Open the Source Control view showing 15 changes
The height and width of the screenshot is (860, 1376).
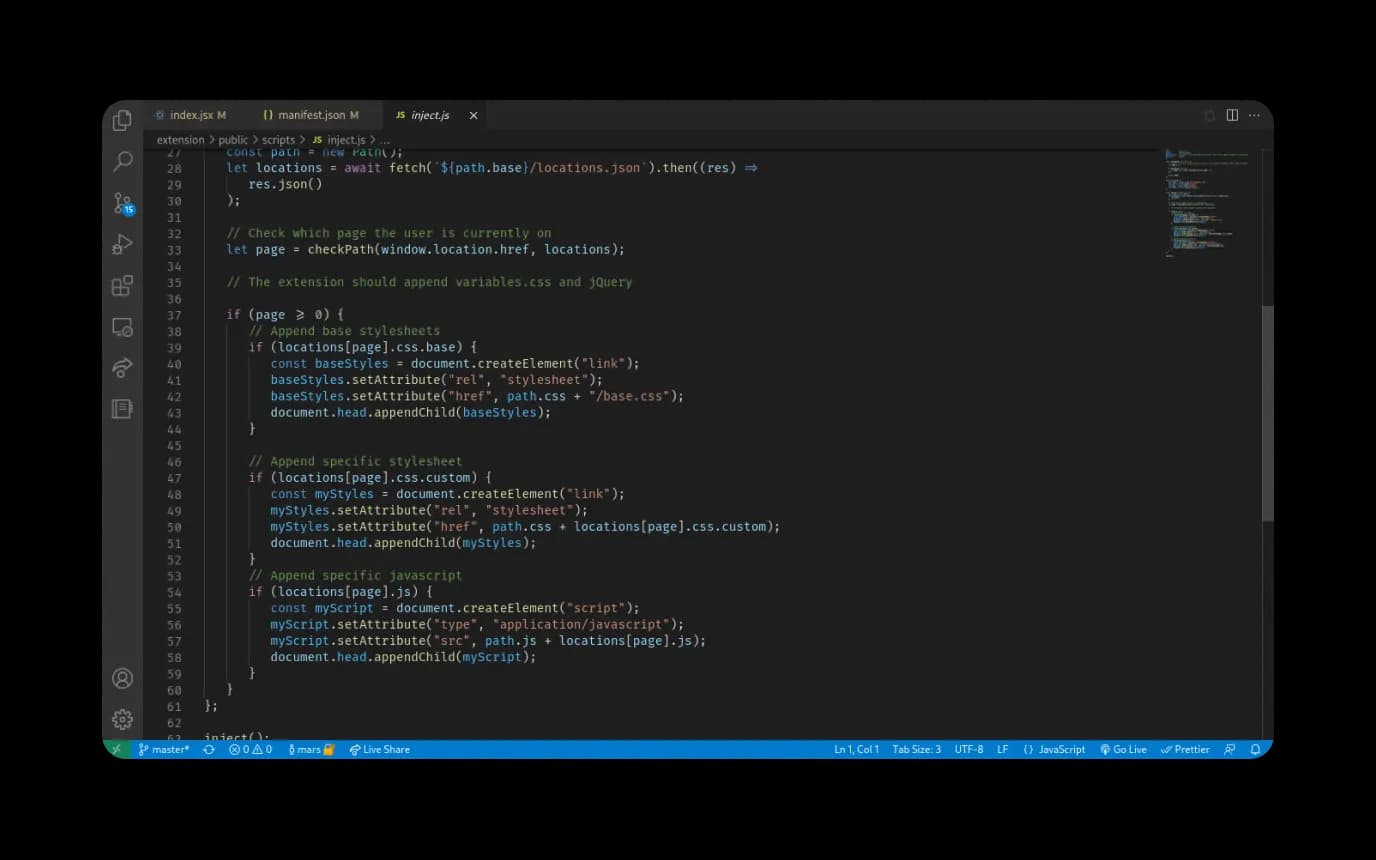(122, 202)
